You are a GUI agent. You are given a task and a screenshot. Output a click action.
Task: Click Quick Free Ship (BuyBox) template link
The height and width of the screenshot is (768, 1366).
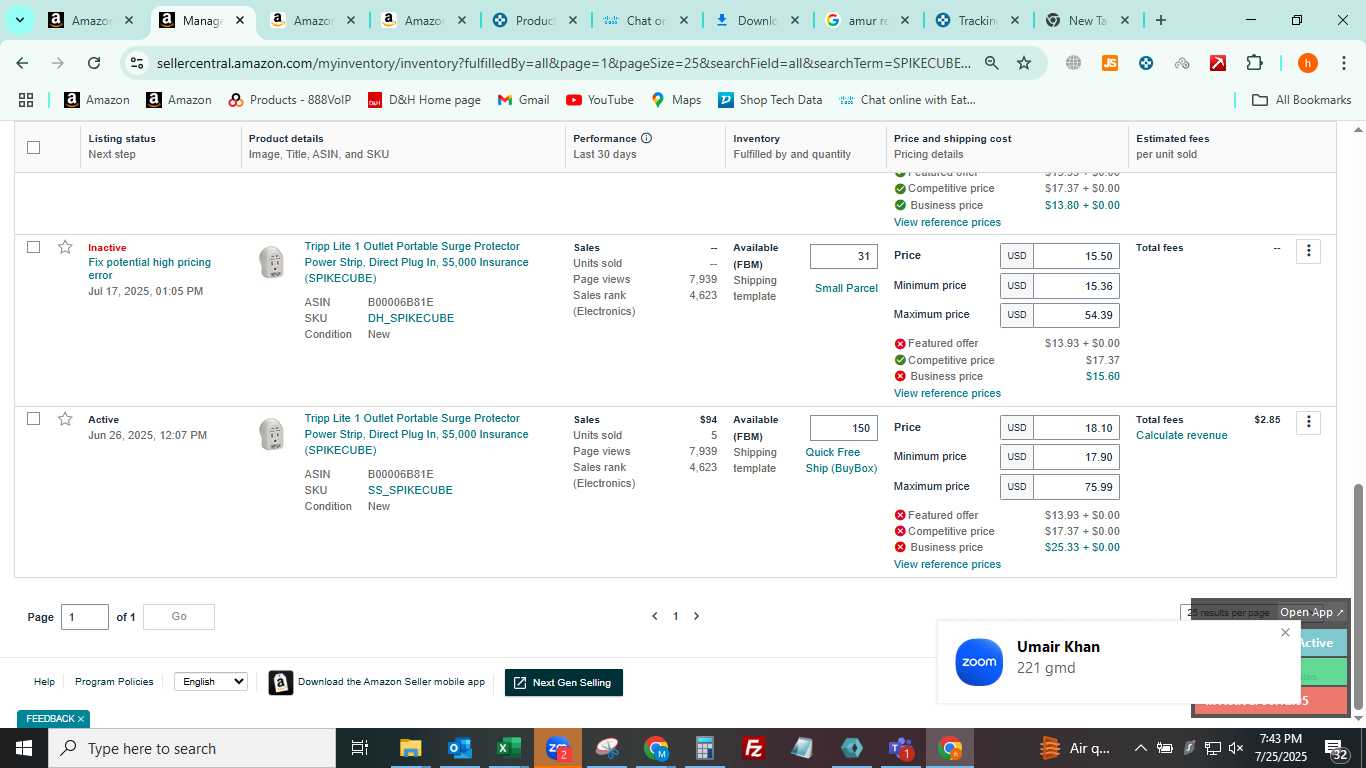pos(841,460)
